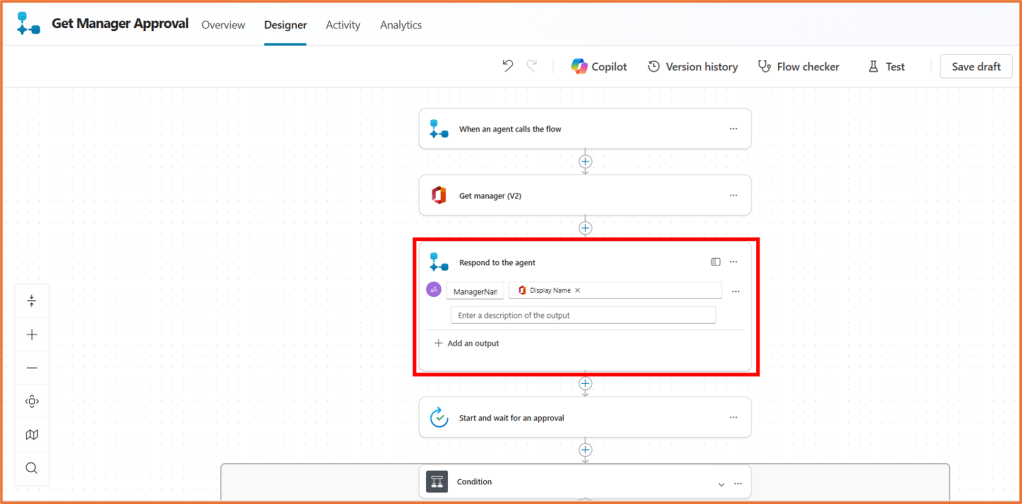Switch to the Activity tab
This screenshot has height=504, width=1022.
pyautogui.click(x=343, y=25)
